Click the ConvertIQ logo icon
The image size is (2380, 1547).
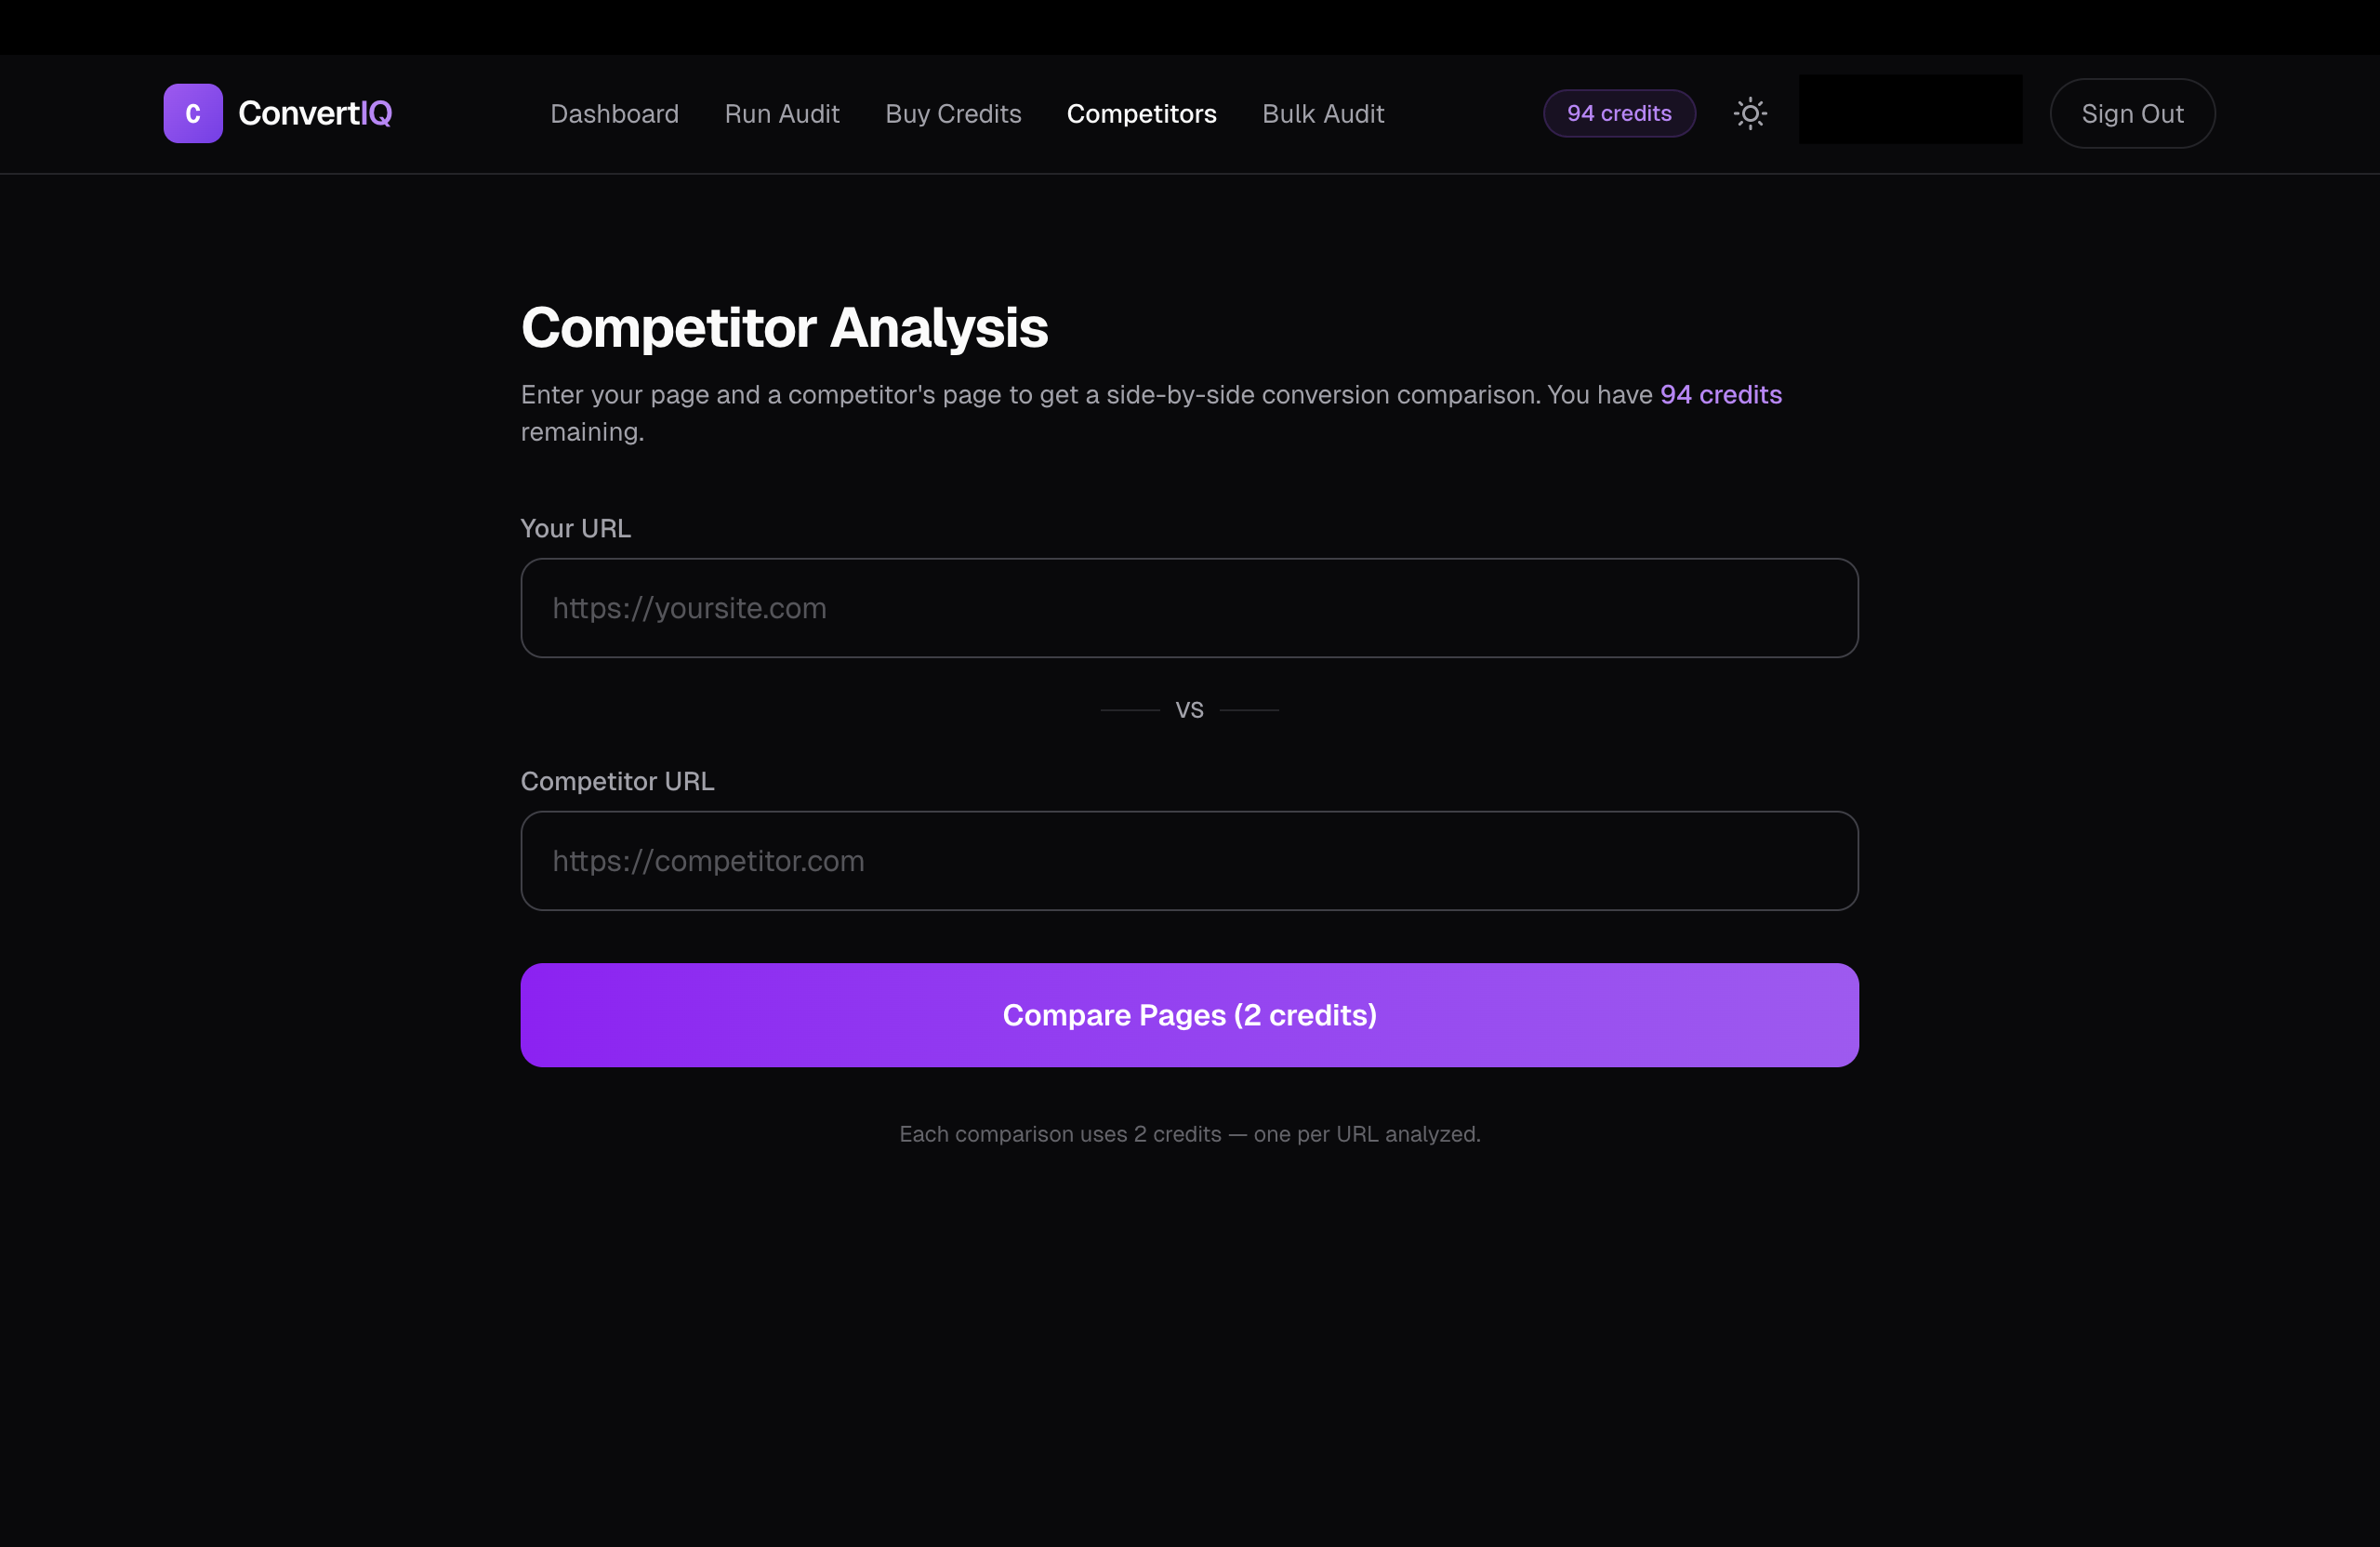point(193,113)
